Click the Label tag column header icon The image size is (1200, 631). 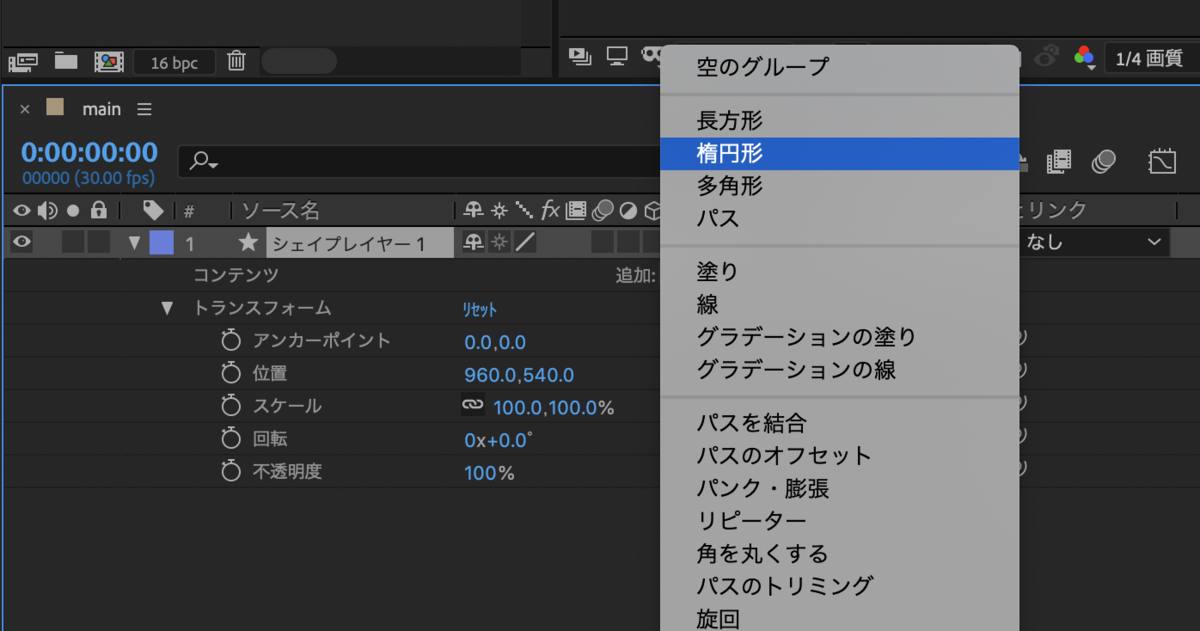[x=153, y=210]
